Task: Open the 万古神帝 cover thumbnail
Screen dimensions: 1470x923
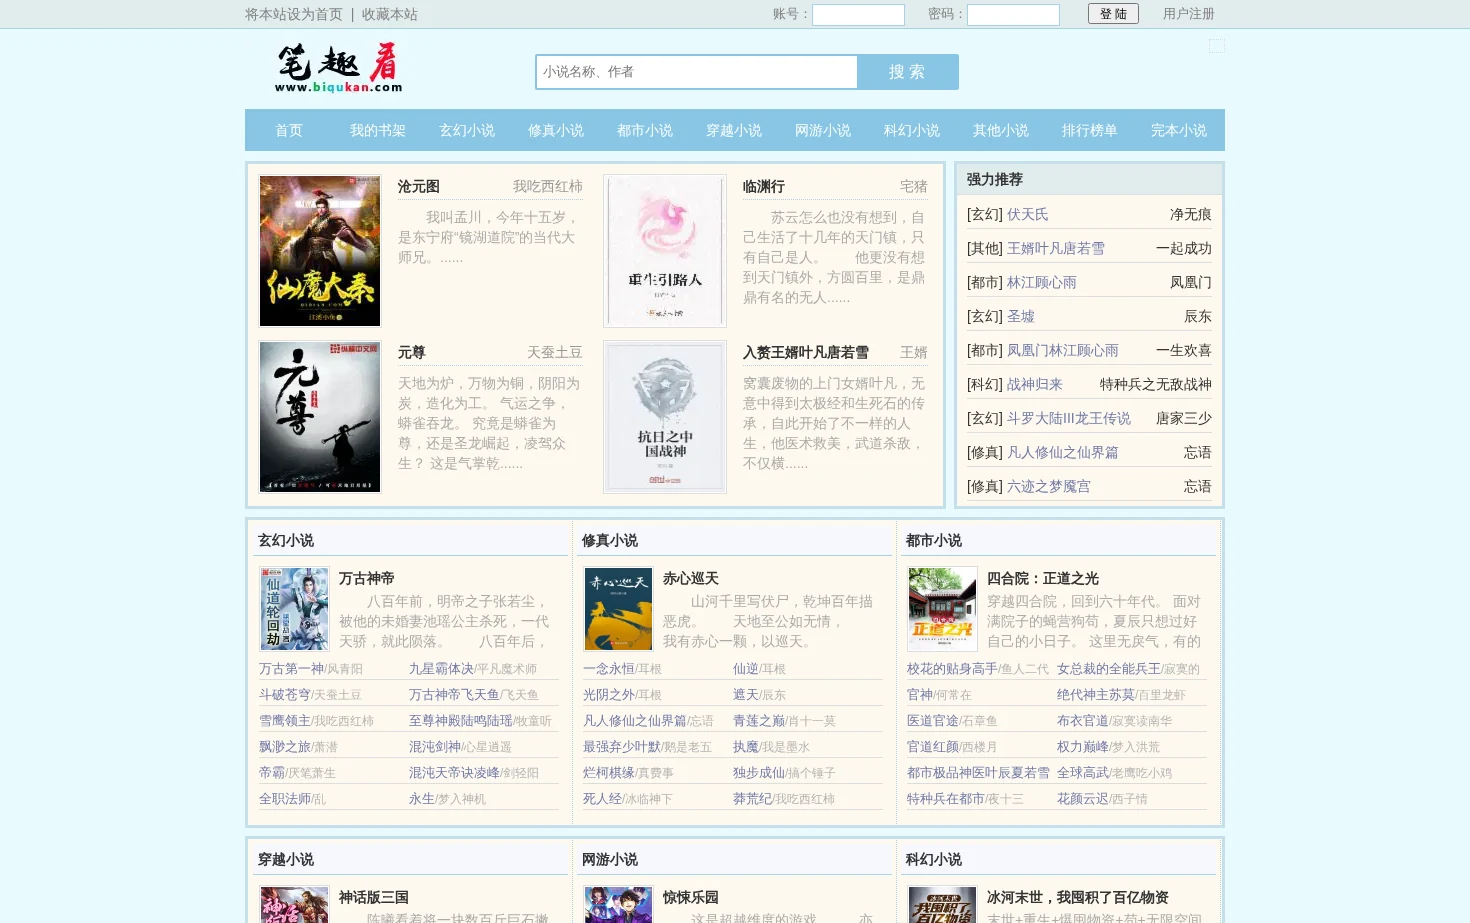Action: (294, 609)
